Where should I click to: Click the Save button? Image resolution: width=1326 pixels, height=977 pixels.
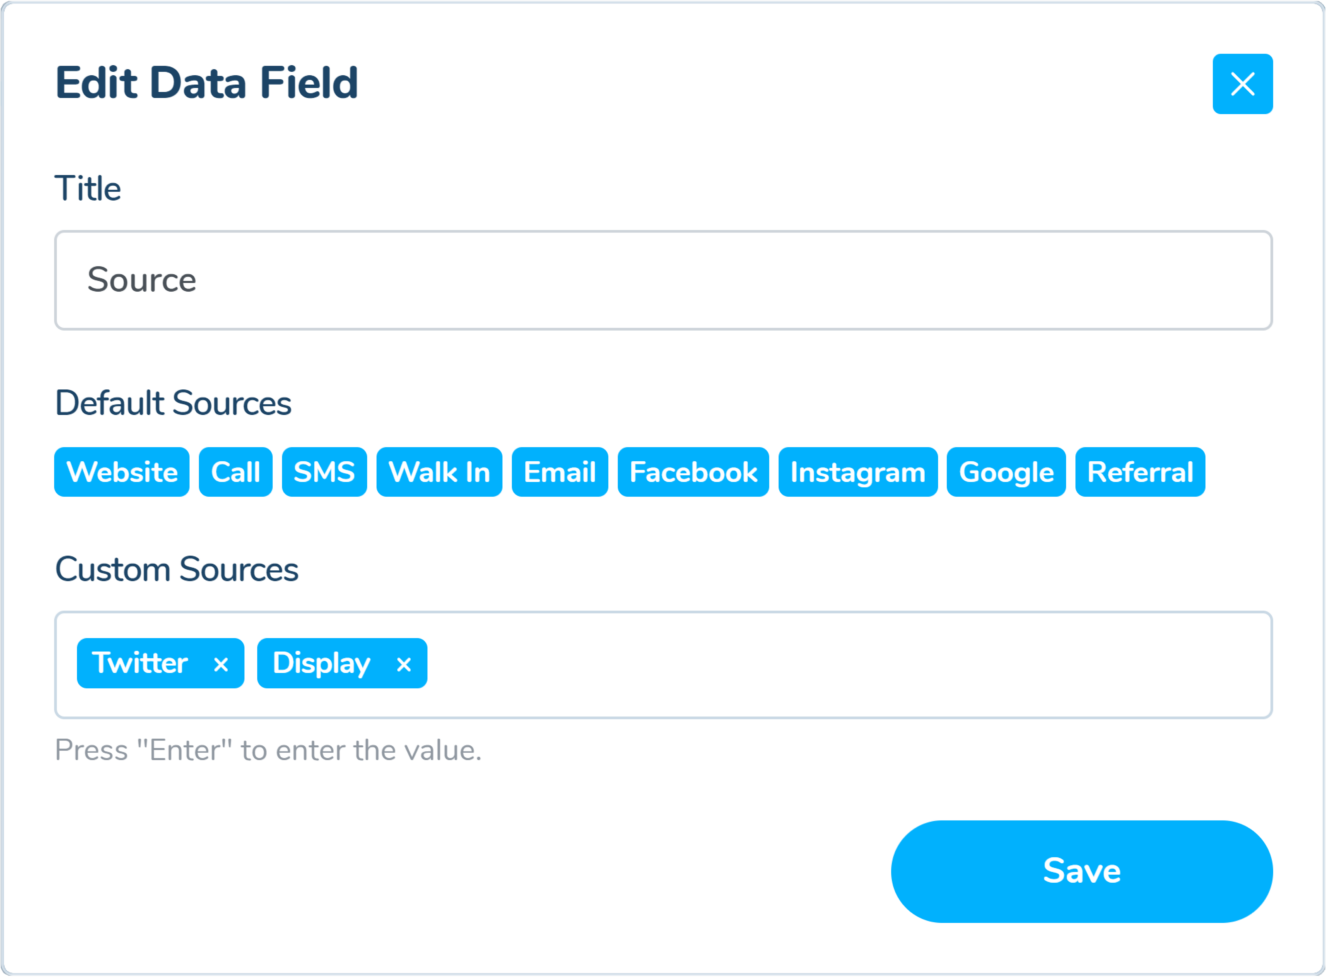(x=1081, y=871)
